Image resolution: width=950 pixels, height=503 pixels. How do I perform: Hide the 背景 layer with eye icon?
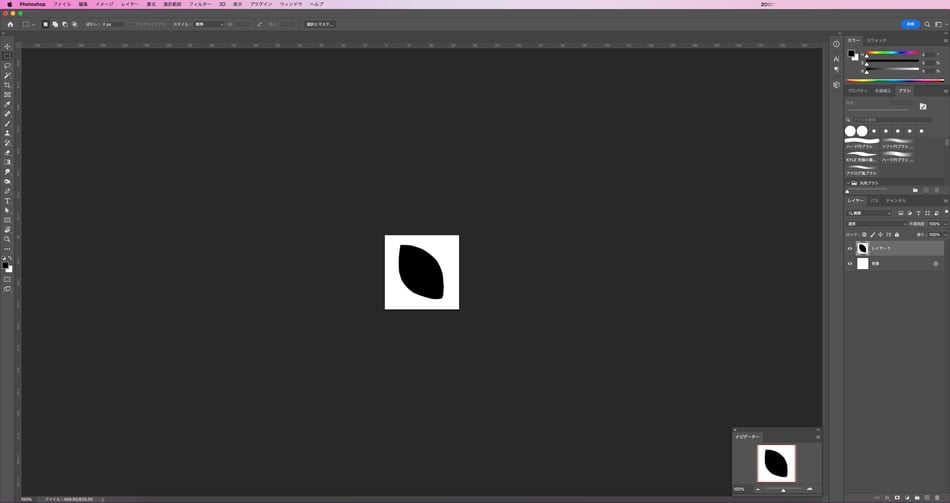click(x=849, y=264)
